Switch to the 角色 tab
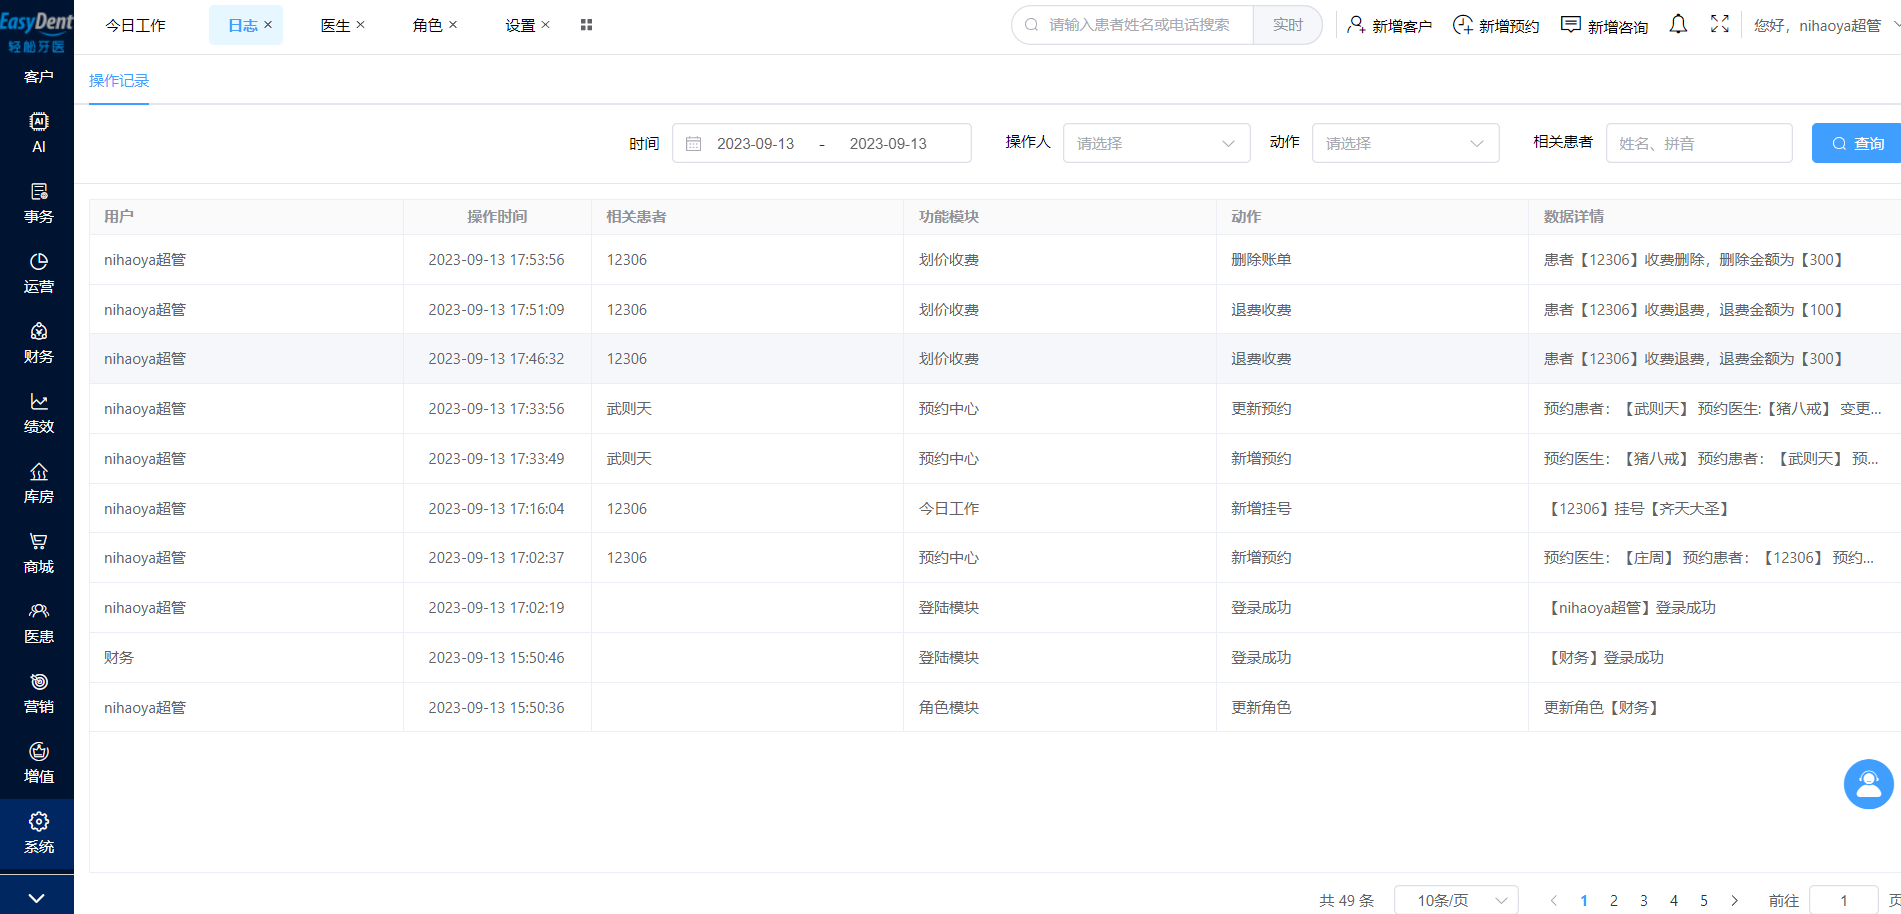1901x914 pixels. coord(427,25)
